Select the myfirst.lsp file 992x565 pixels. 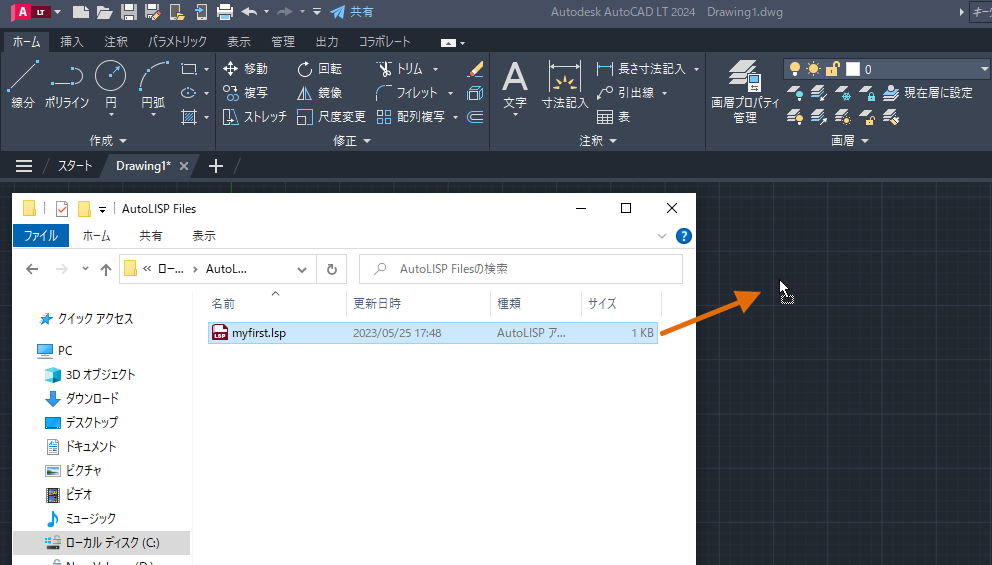point(433,333)
